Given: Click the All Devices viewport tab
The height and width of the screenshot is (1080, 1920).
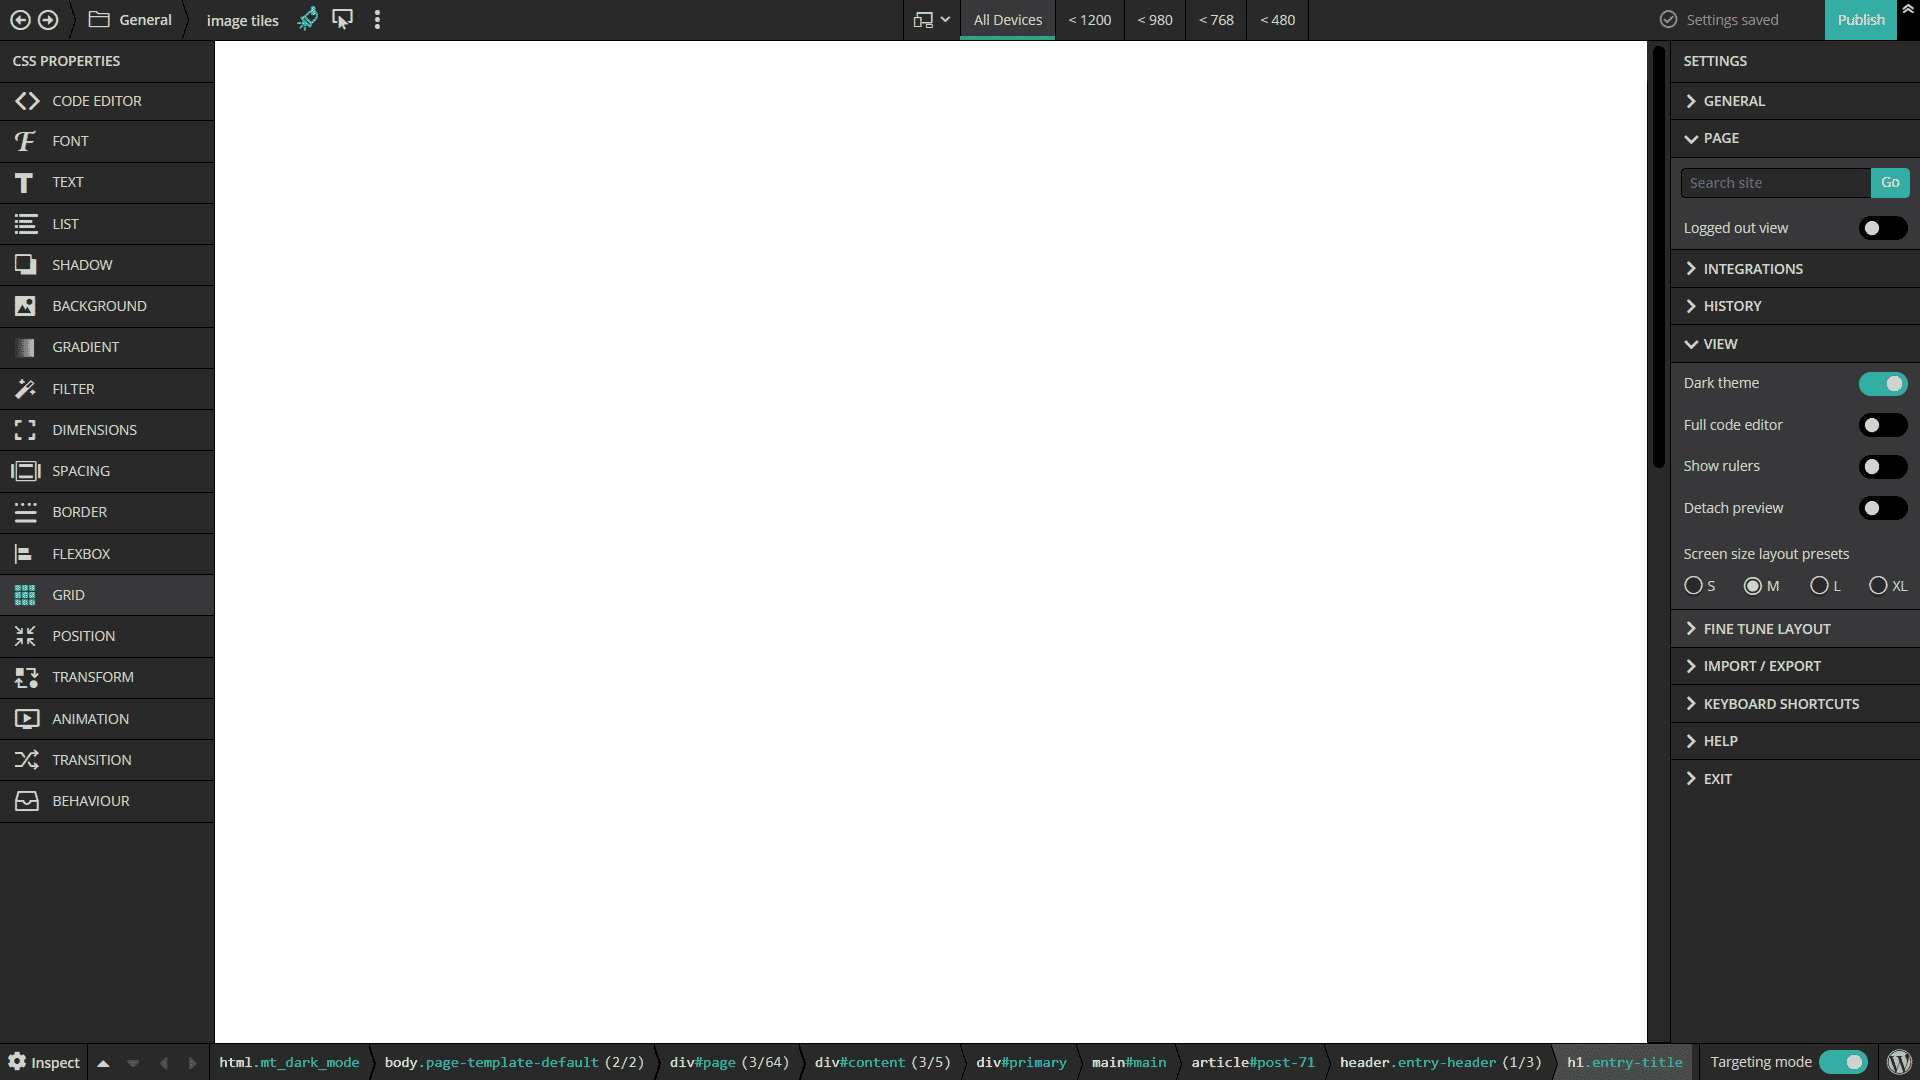Looking at the screenshot, I should click(1007, 20).
